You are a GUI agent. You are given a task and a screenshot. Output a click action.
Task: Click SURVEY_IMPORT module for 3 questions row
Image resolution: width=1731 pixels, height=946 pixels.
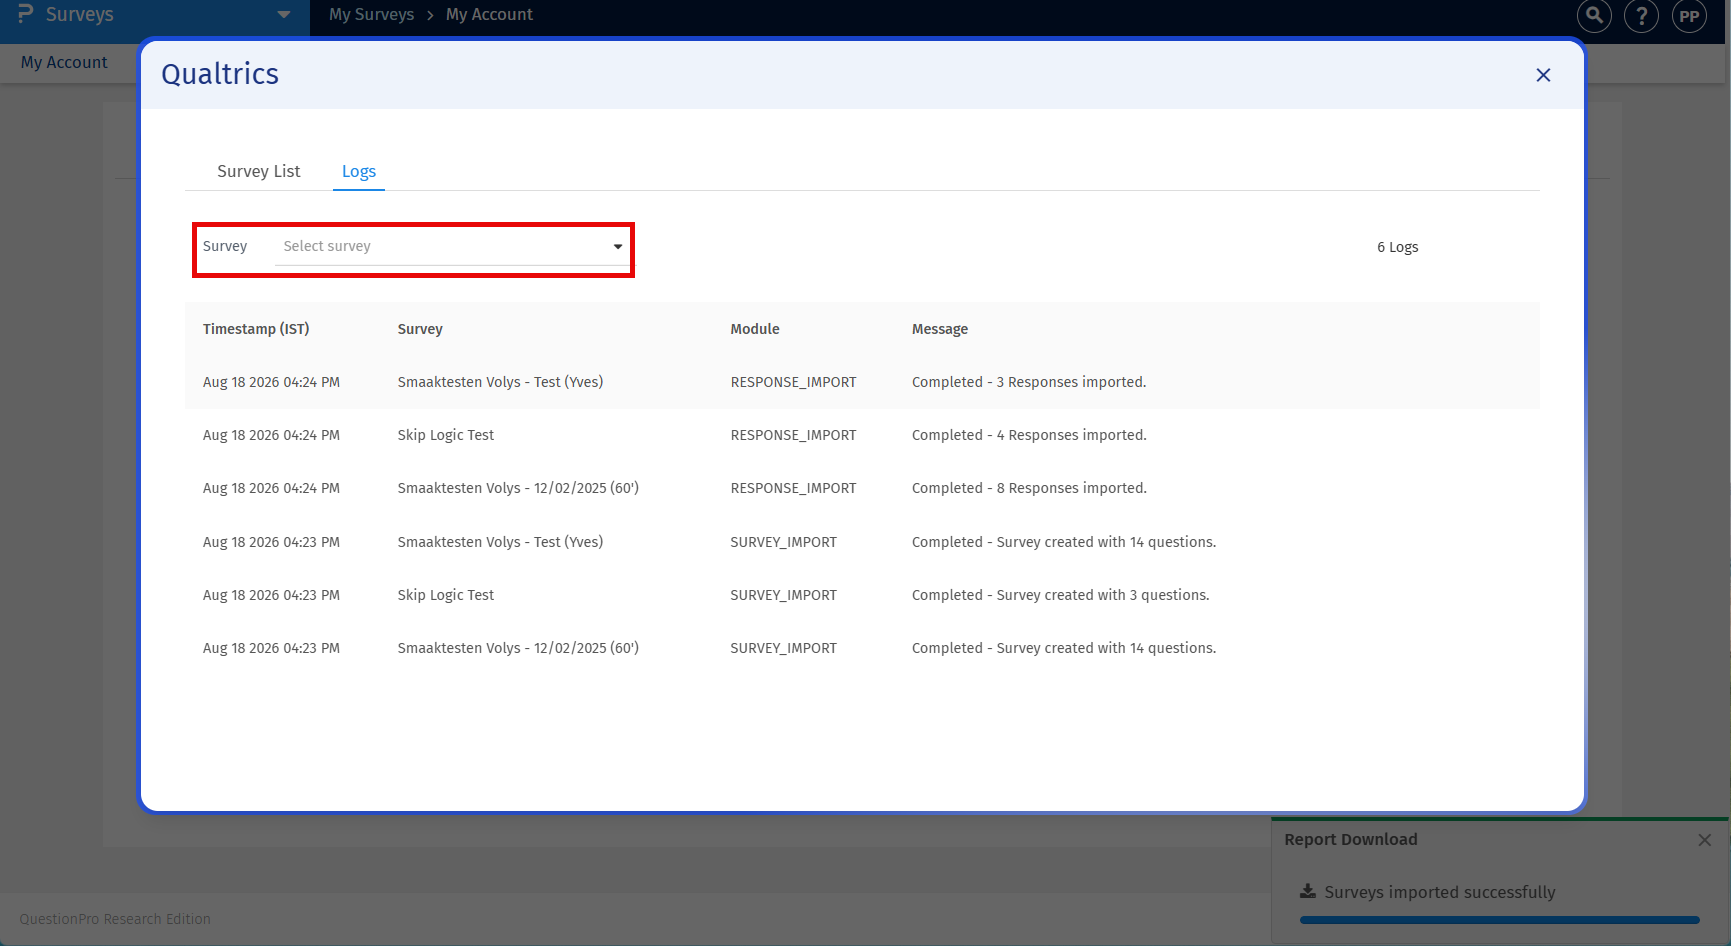tap(784, 595)
